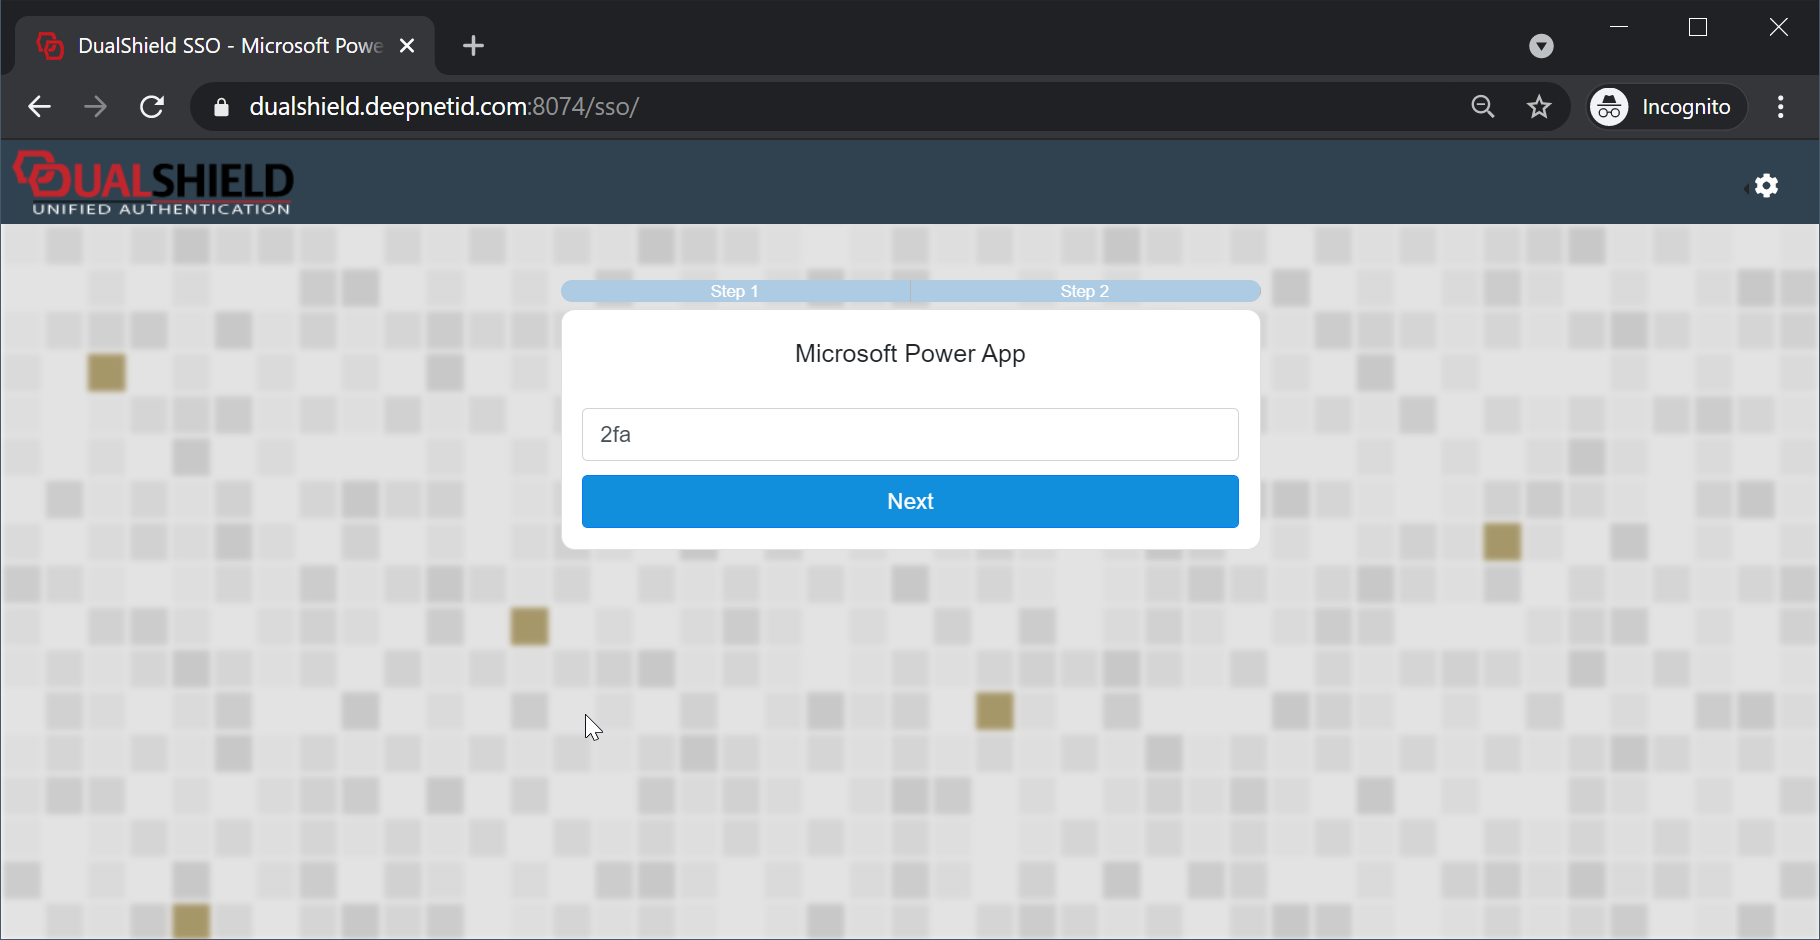The height and width of the screenshot is (940, 1820).
Task: Click the browser back arrow
Action: [x=39, y=107]
